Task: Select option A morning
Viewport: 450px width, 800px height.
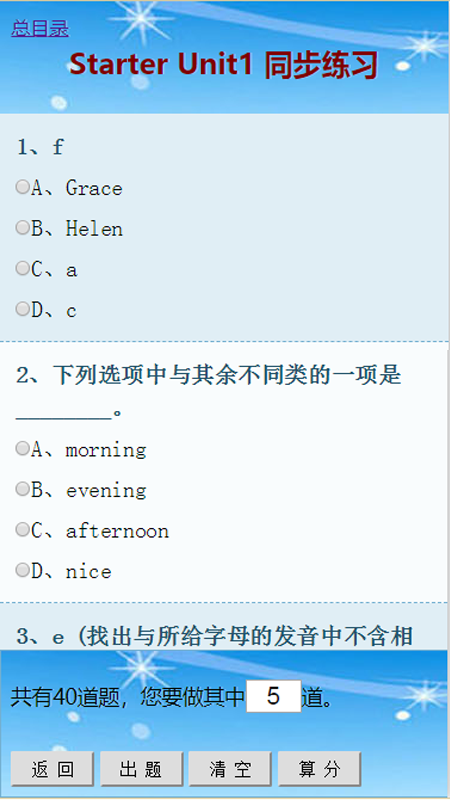Action: 22,448
